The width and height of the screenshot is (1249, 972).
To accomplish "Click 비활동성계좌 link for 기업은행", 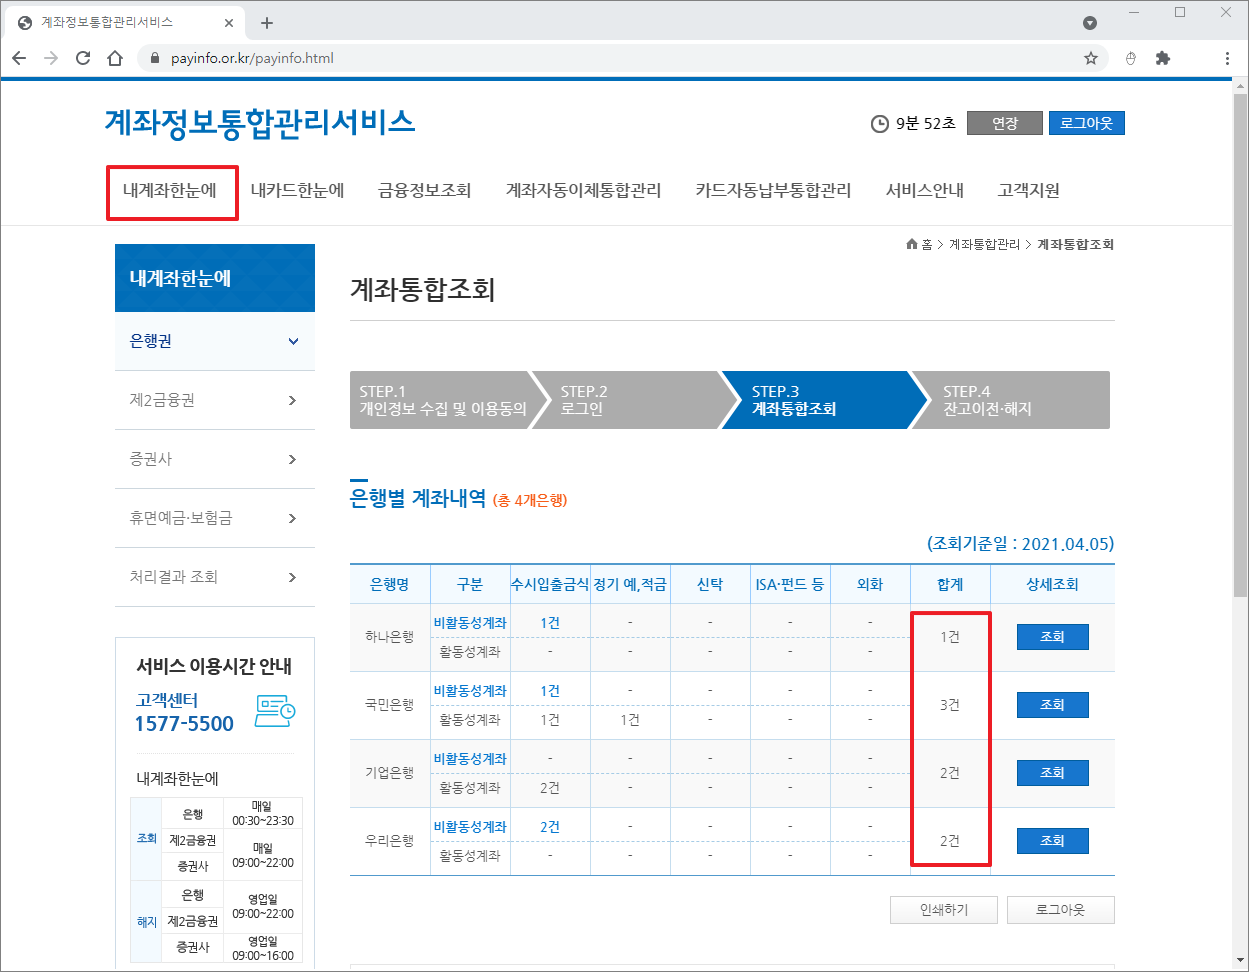I will tap(470, 758).
